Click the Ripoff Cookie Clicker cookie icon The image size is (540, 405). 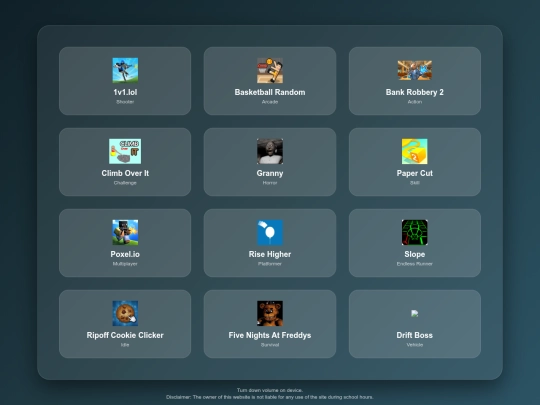pyautogui.click(x=125, y=313)
